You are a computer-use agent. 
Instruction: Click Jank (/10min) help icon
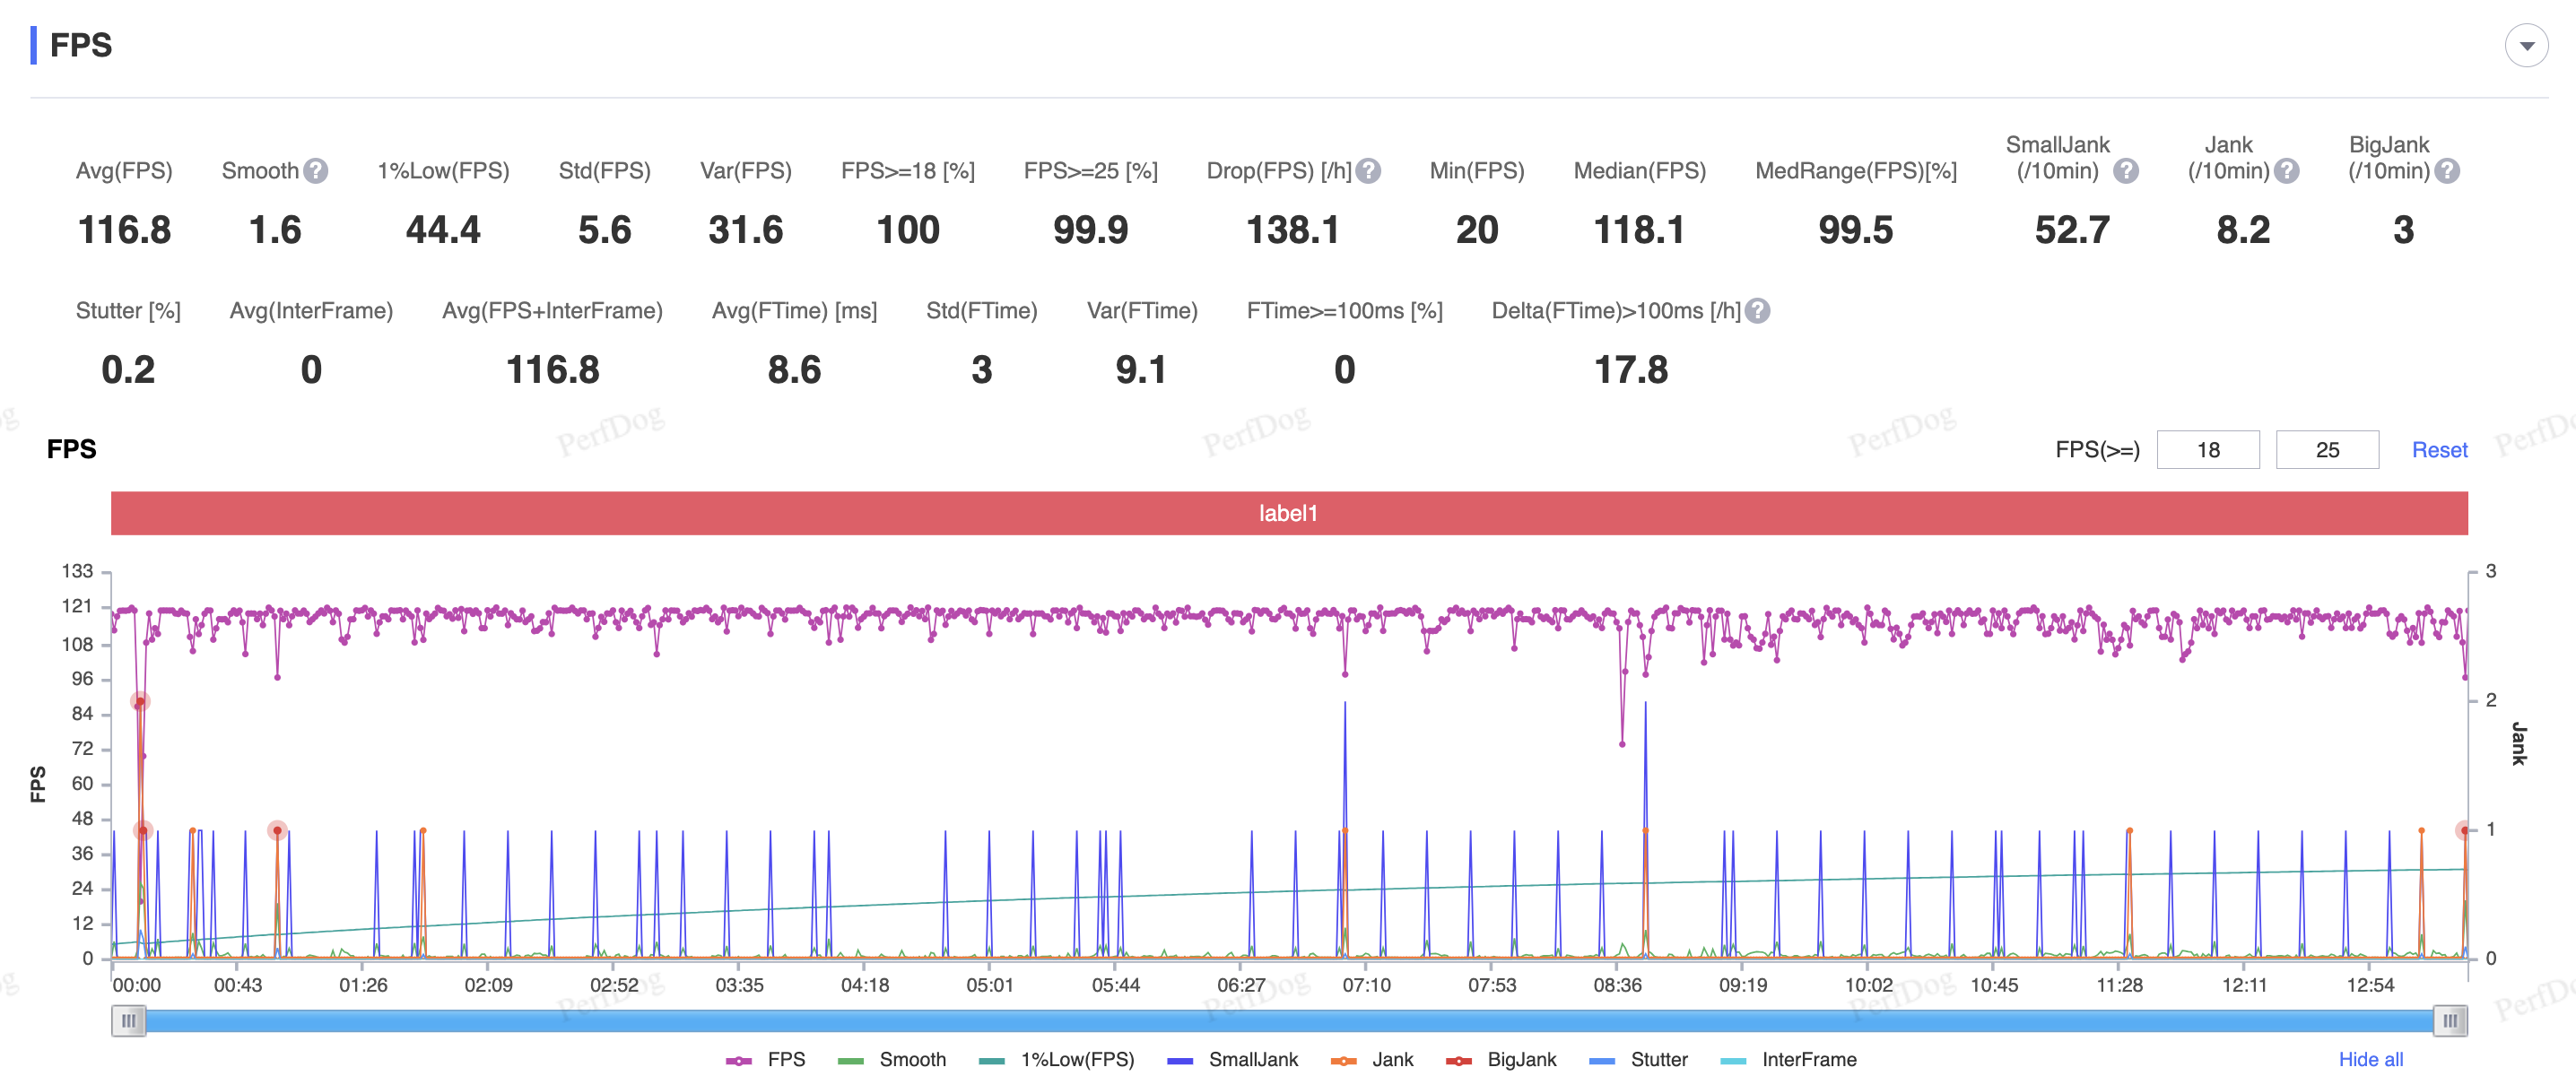2286,171
